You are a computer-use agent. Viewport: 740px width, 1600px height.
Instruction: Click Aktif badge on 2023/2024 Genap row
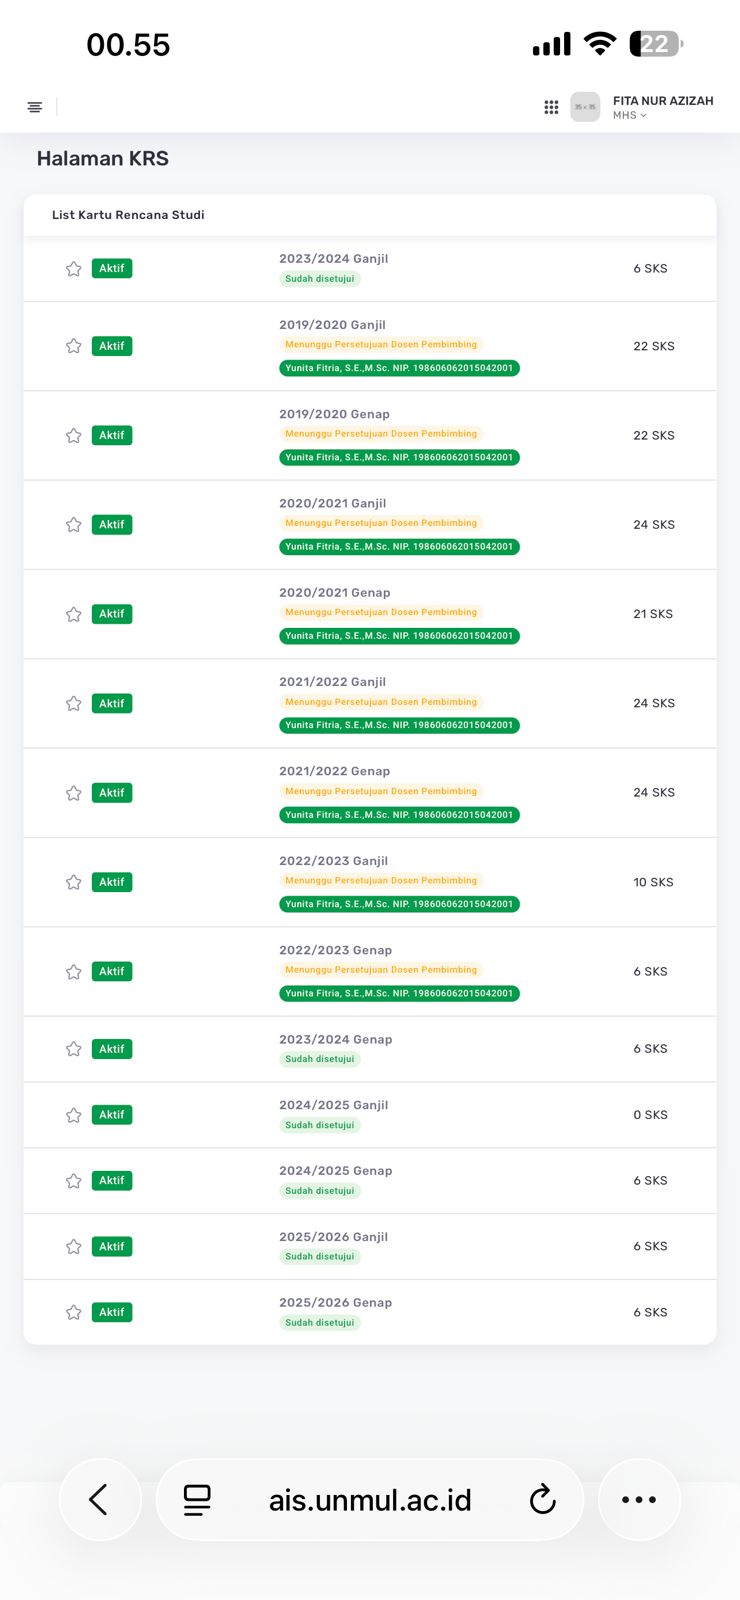112,1049
